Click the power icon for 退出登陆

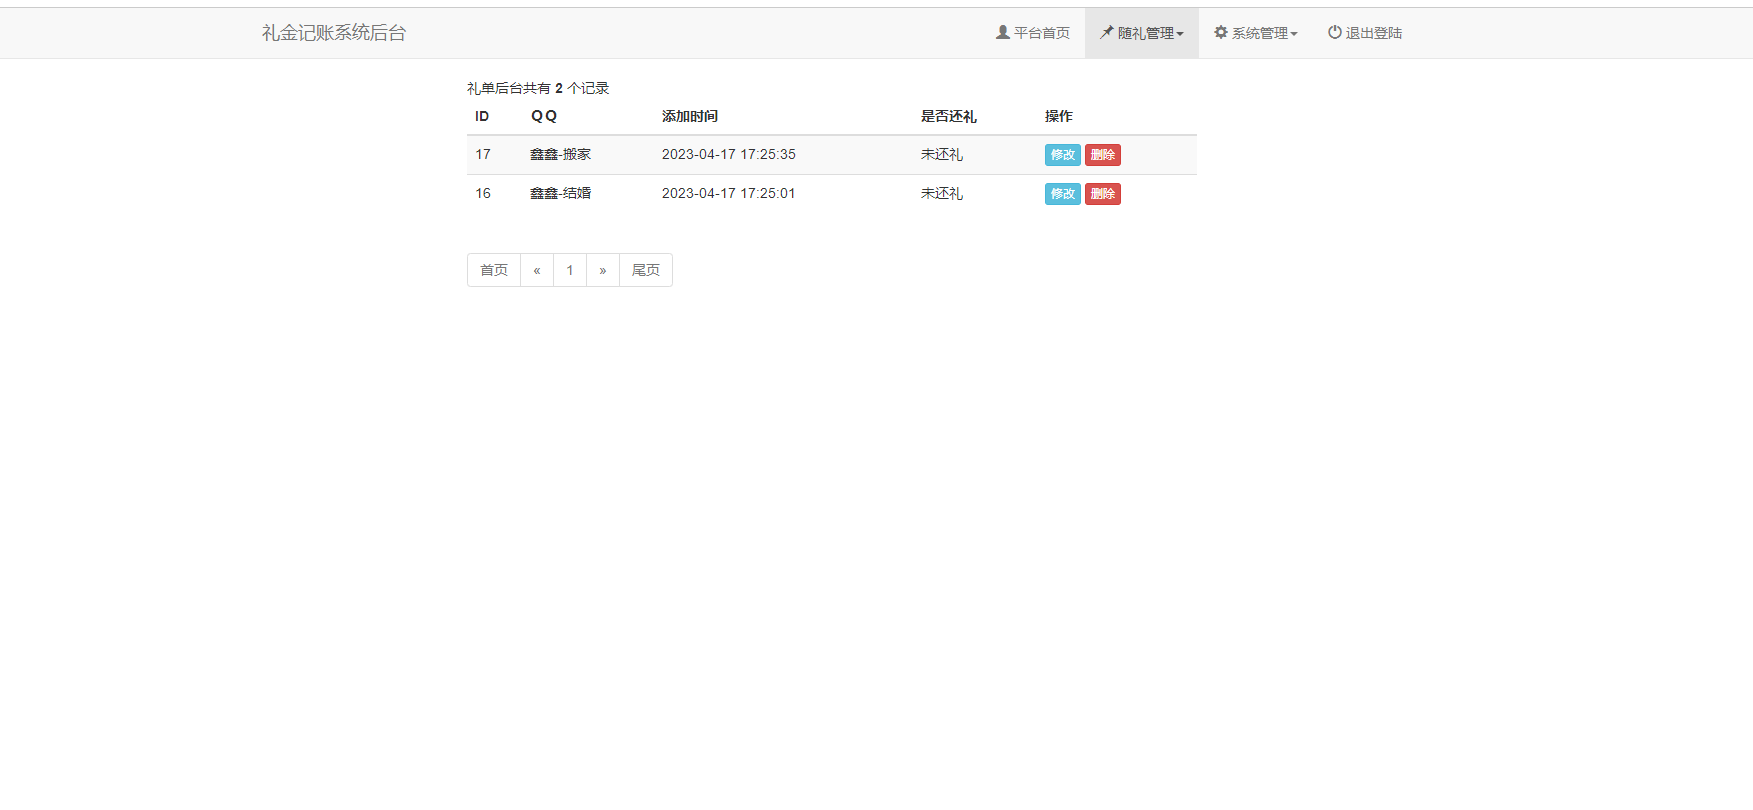[x=1334, y=32]
